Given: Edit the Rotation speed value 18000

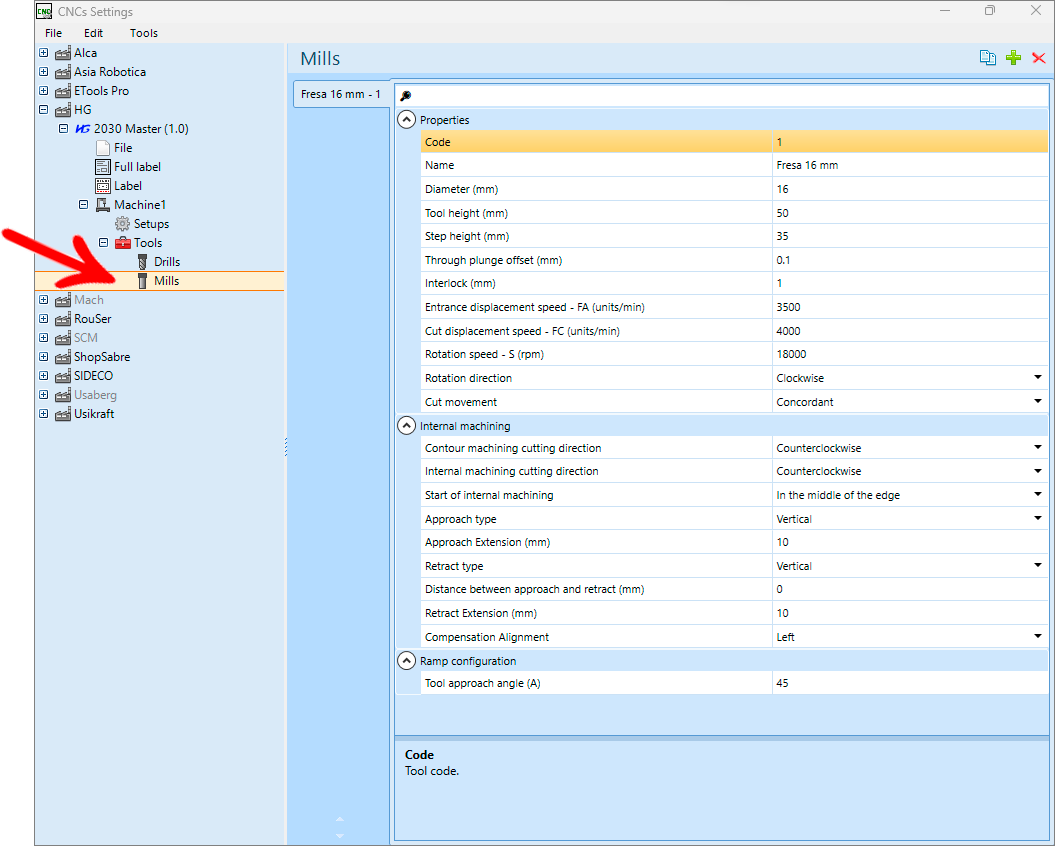Looking at the screenshot, I should (910, 354).
